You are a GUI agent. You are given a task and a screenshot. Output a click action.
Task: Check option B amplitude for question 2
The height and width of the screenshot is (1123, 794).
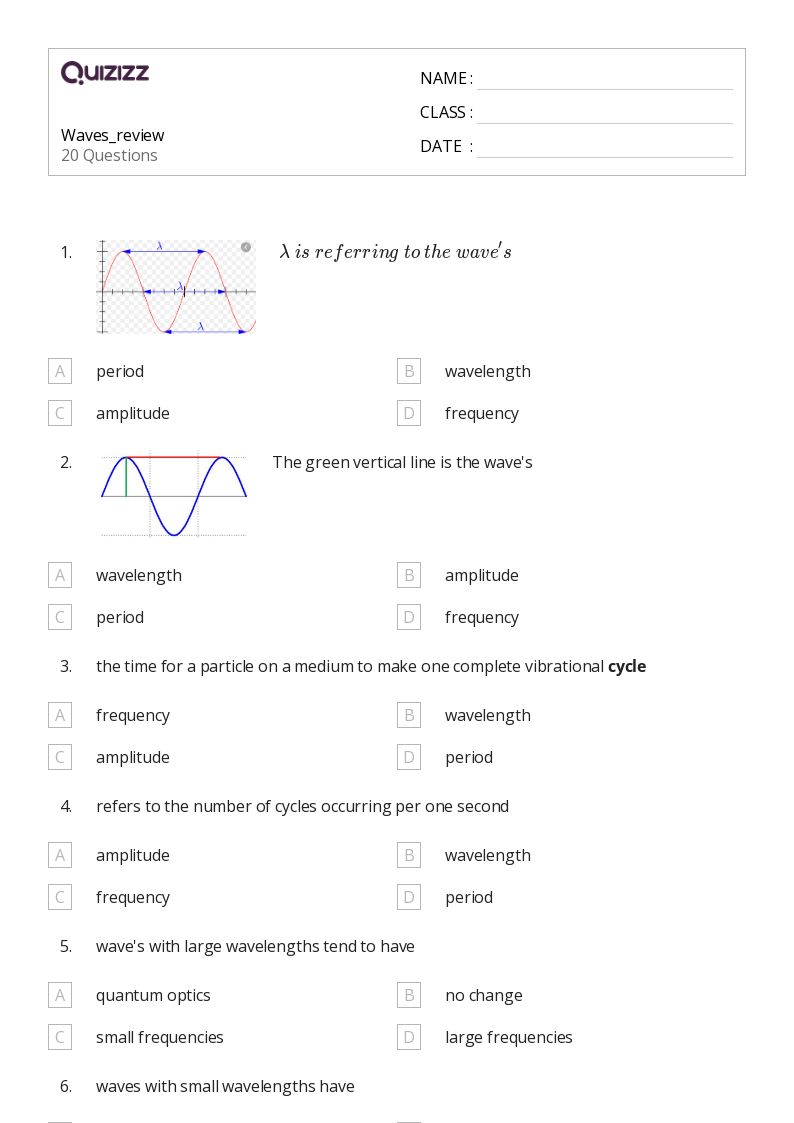pyautogui.click(x=409, y=575)
